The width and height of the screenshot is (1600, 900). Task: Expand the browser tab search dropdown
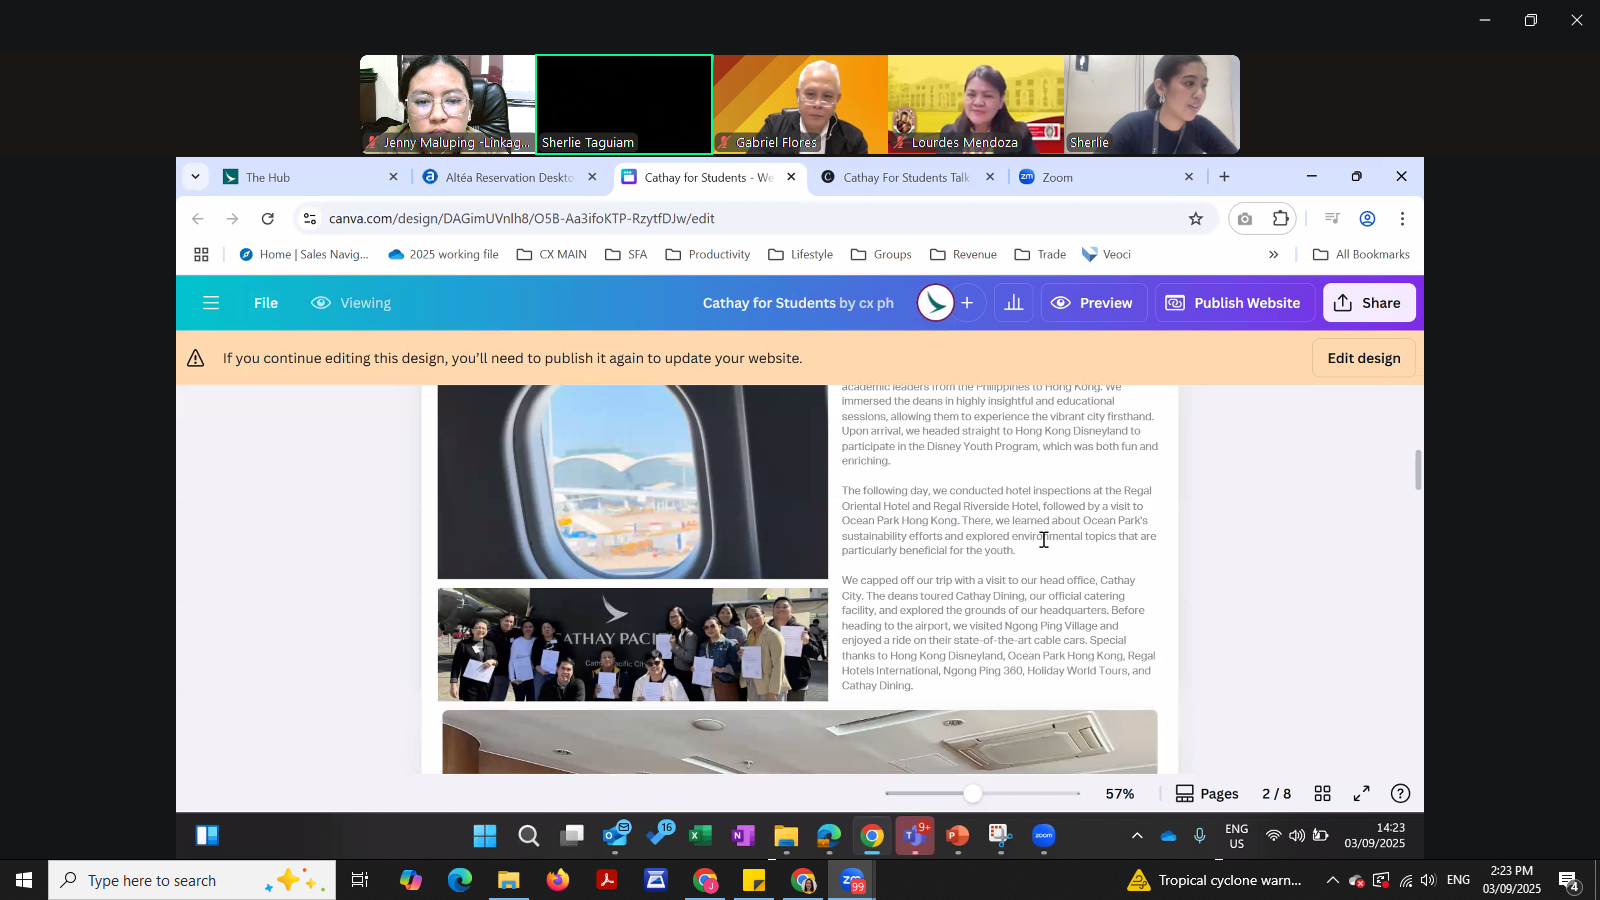pos(195,177)
